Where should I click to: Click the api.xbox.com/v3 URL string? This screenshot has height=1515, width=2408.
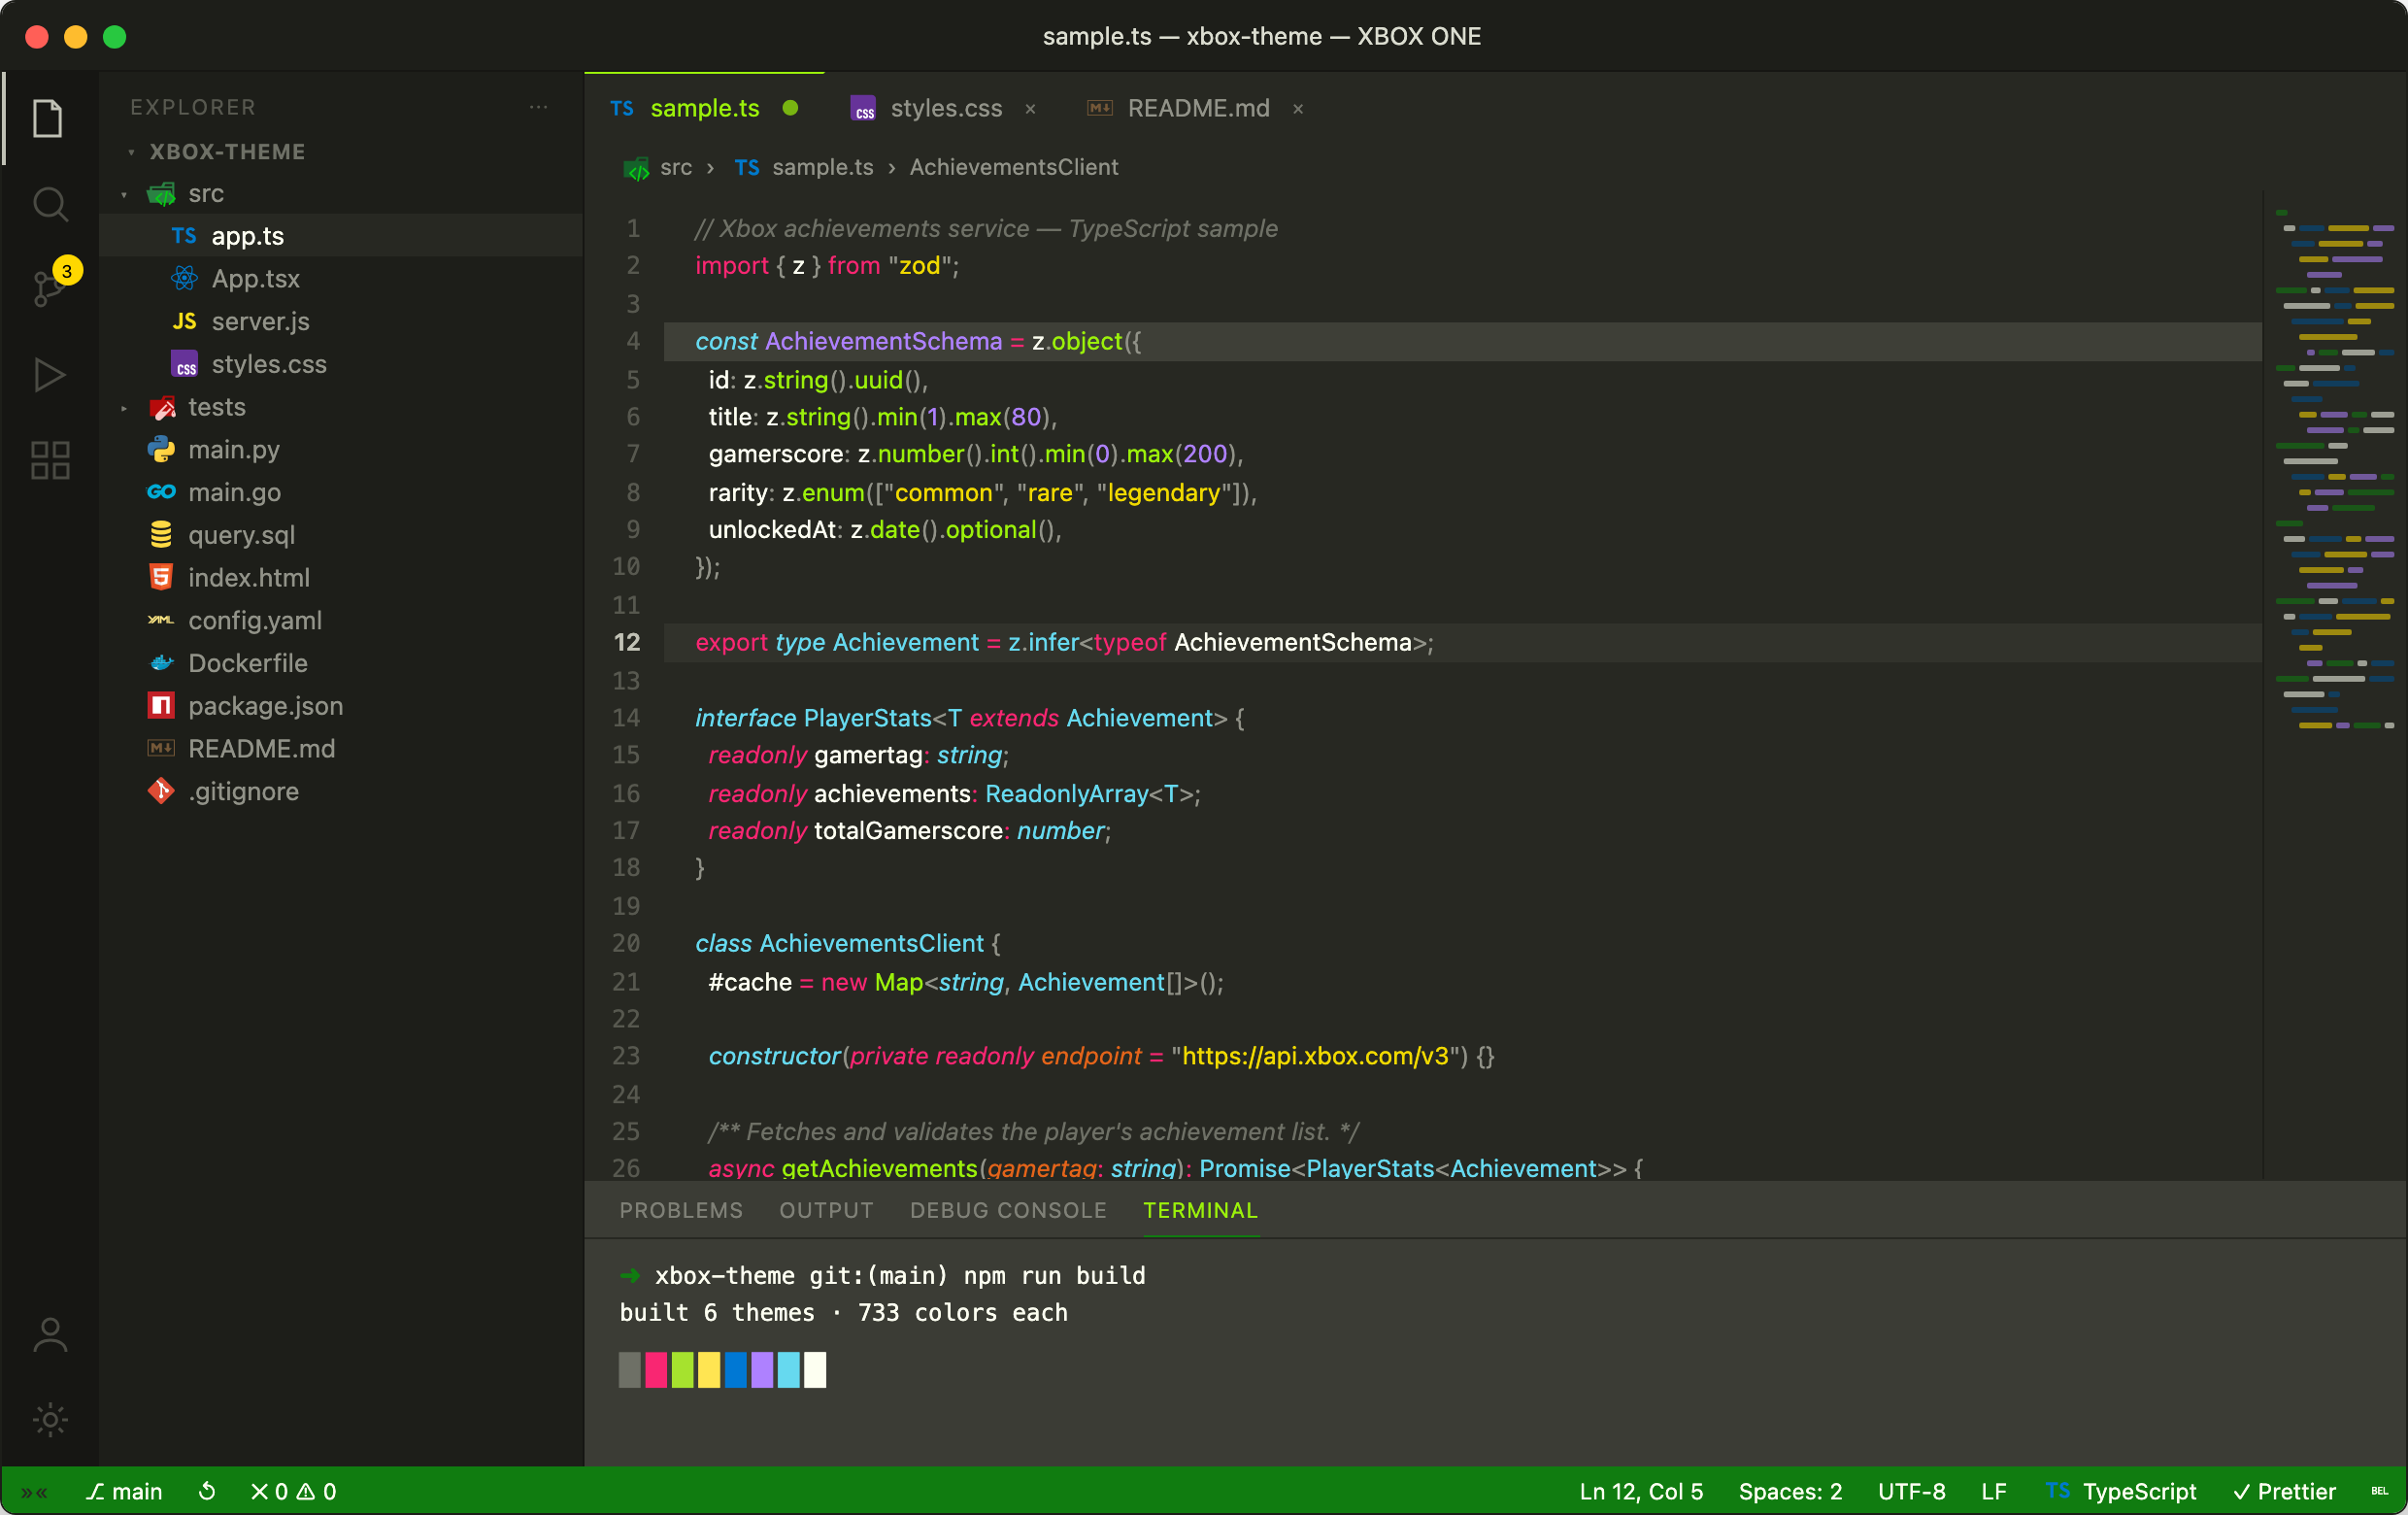pos(1314,1056)
